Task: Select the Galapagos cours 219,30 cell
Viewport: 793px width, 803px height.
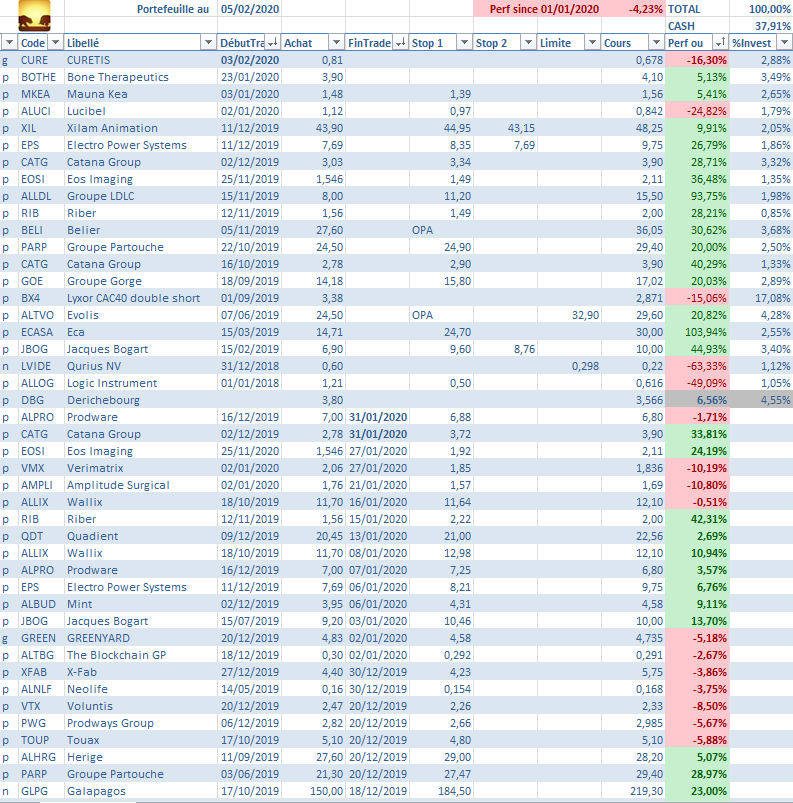Action: [633, 791]
